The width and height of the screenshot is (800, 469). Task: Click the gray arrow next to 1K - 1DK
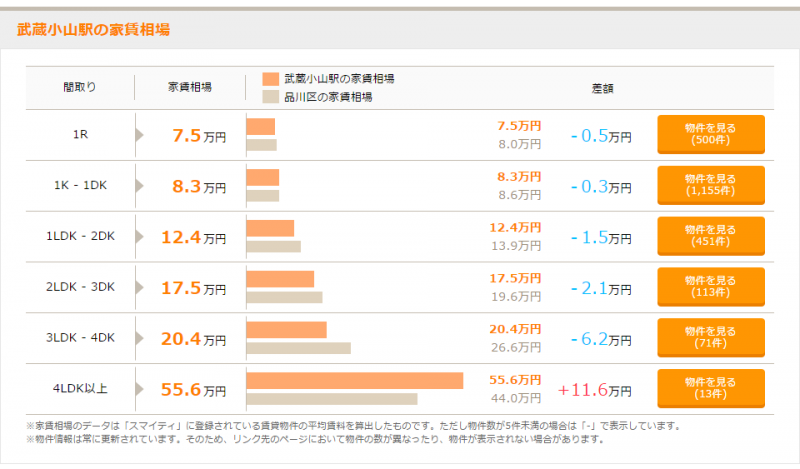point(140,186)
